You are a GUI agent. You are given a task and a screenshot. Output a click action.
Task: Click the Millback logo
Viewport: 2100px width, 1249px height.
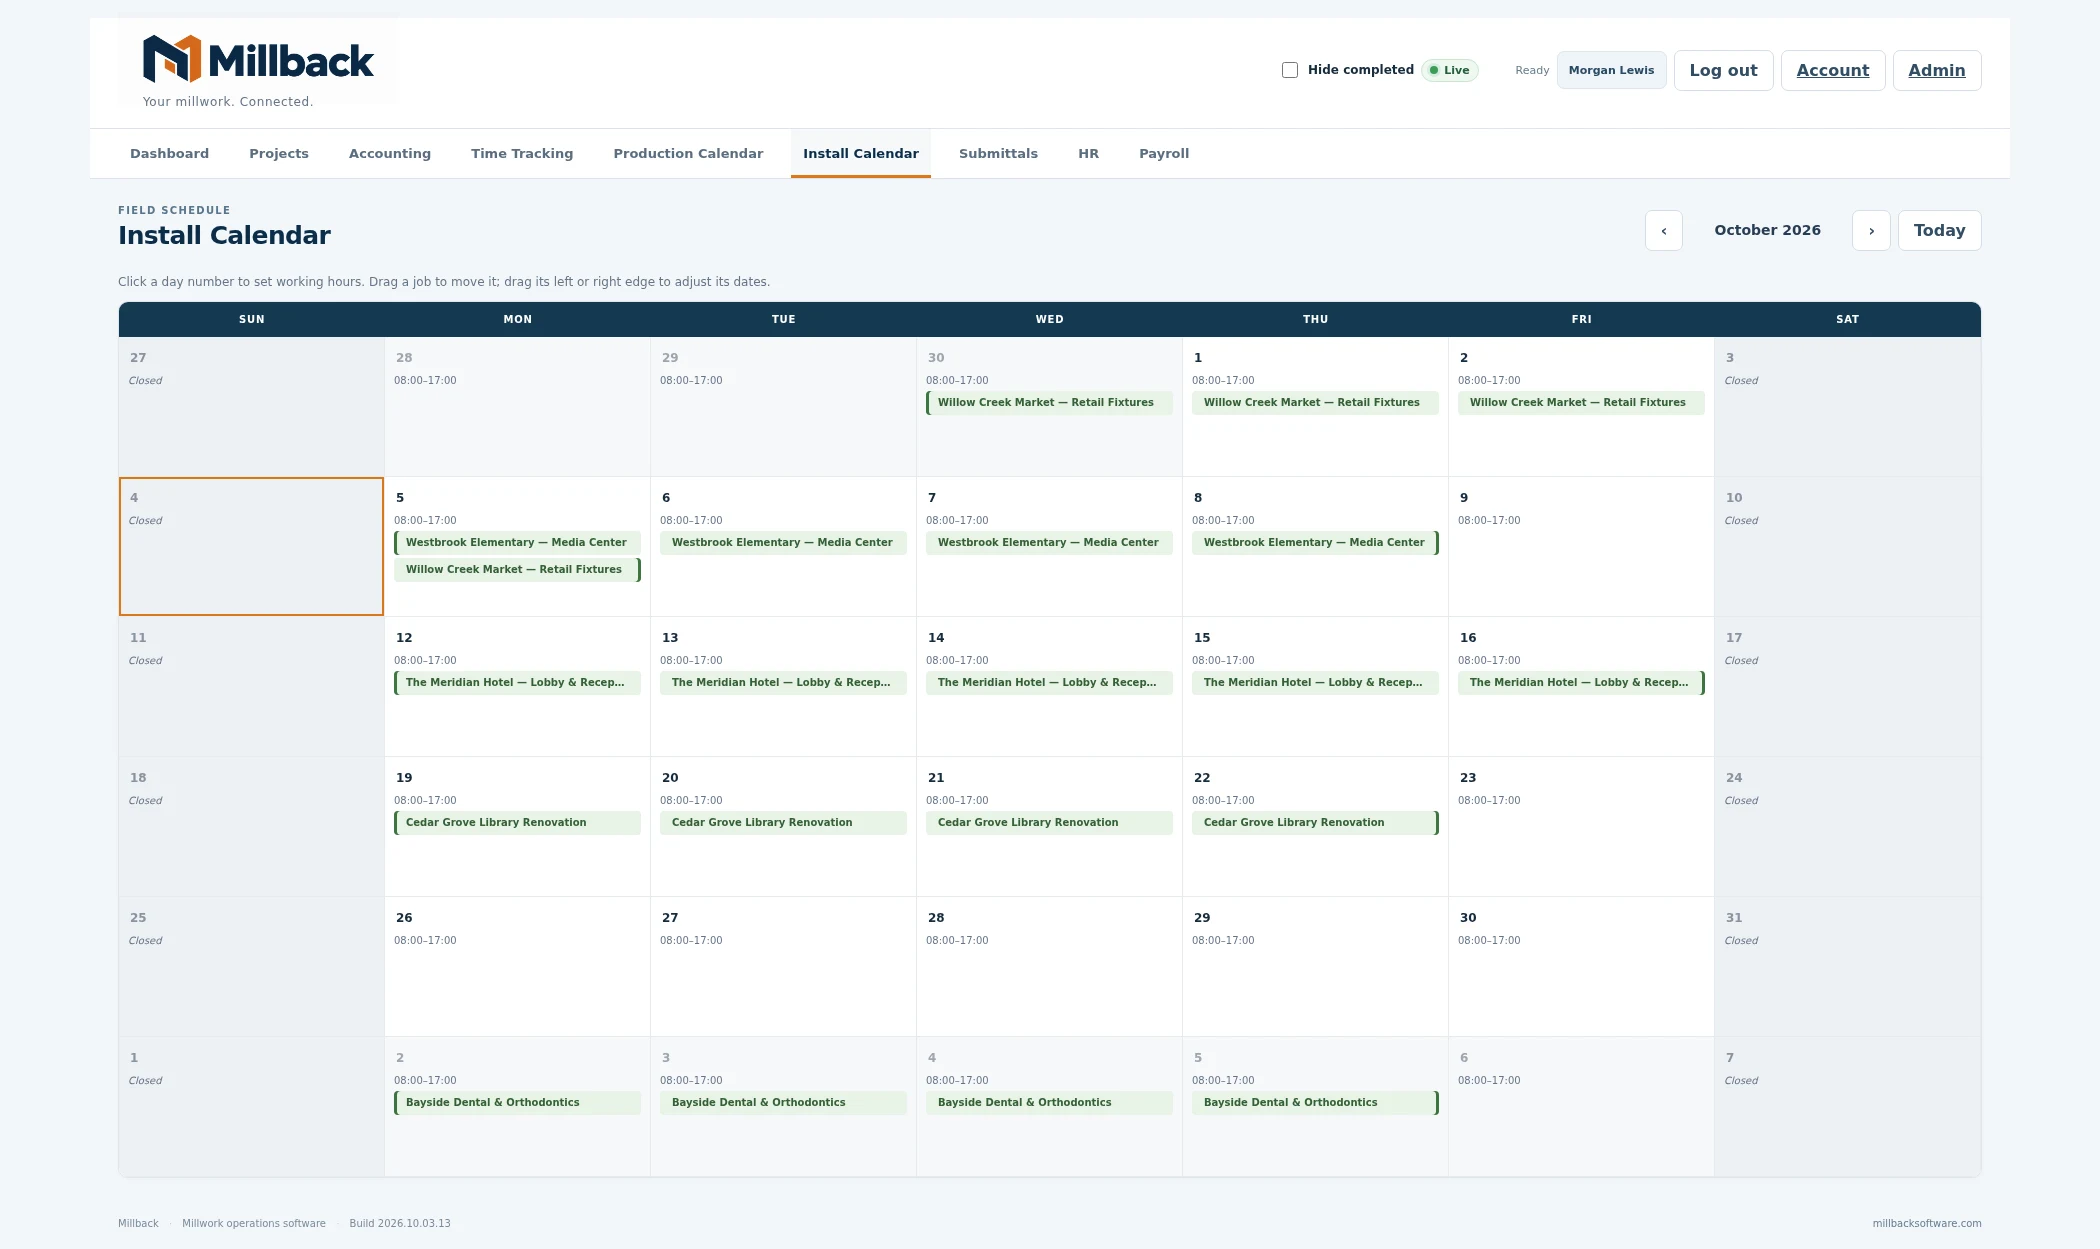click(258, 60)
